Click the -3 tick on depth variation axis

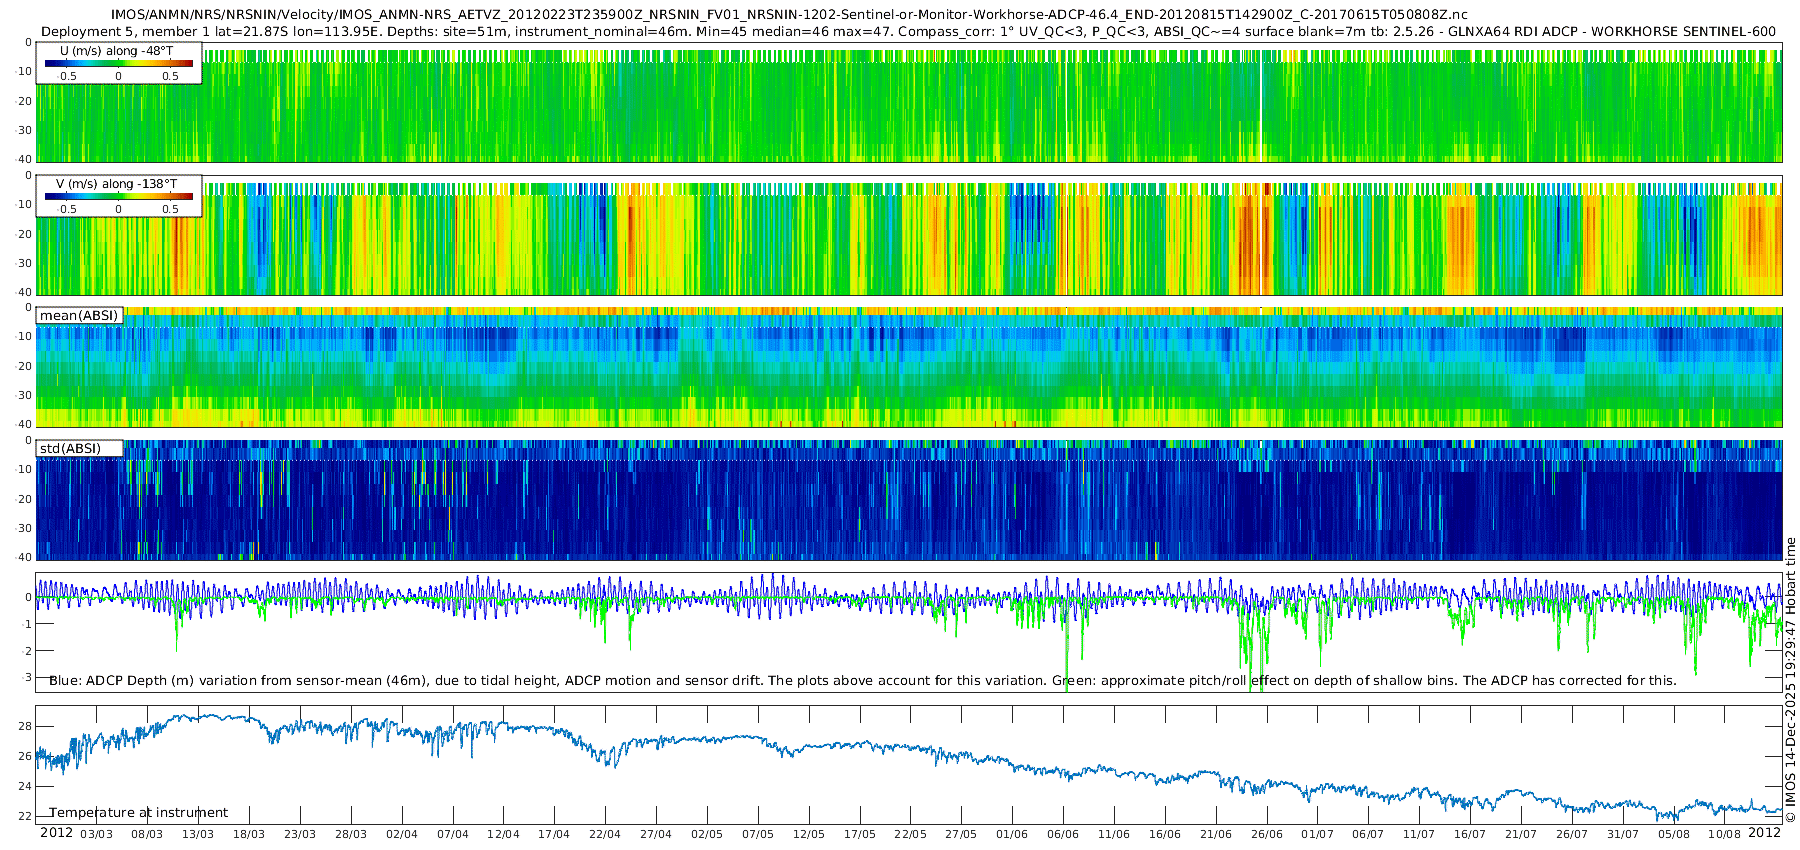(x=26, y=678)
